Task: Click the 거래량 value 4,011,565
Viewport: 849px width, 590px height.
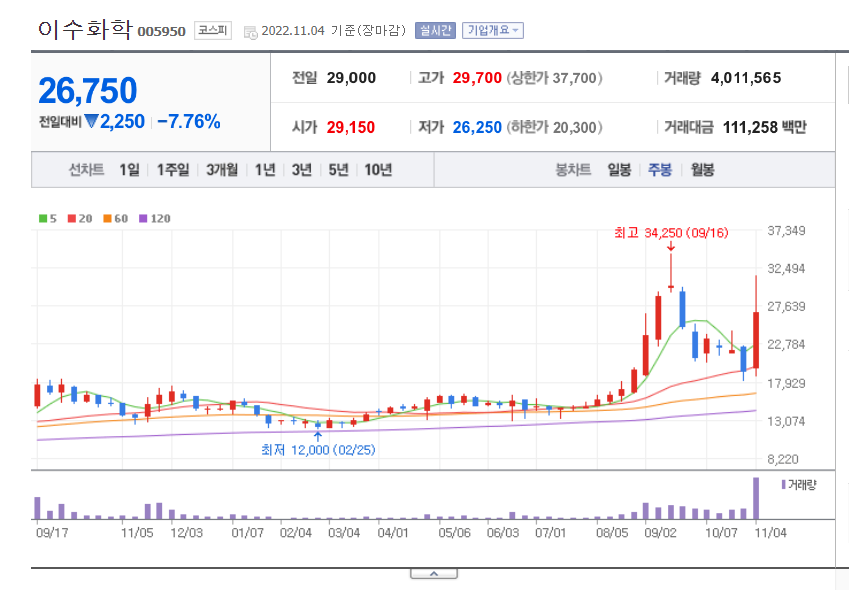Action: tap(746, 78)
